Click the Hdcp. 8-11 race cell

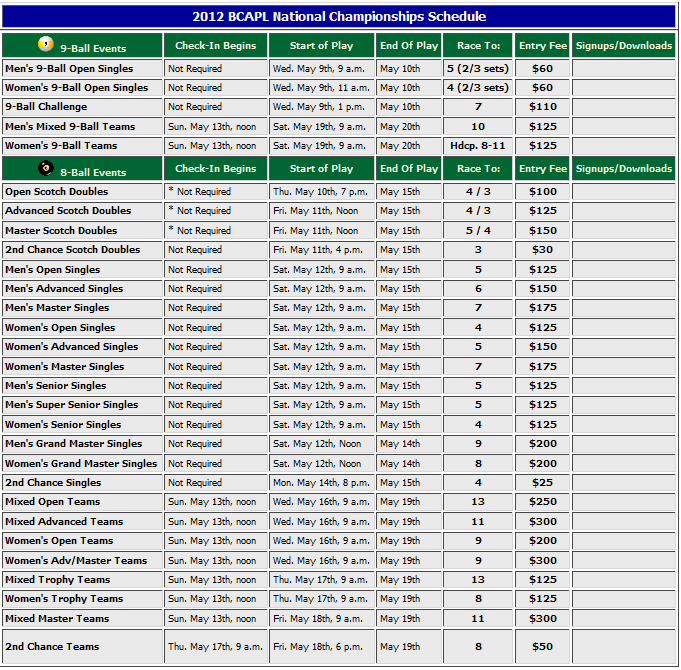tap(478, 146)
